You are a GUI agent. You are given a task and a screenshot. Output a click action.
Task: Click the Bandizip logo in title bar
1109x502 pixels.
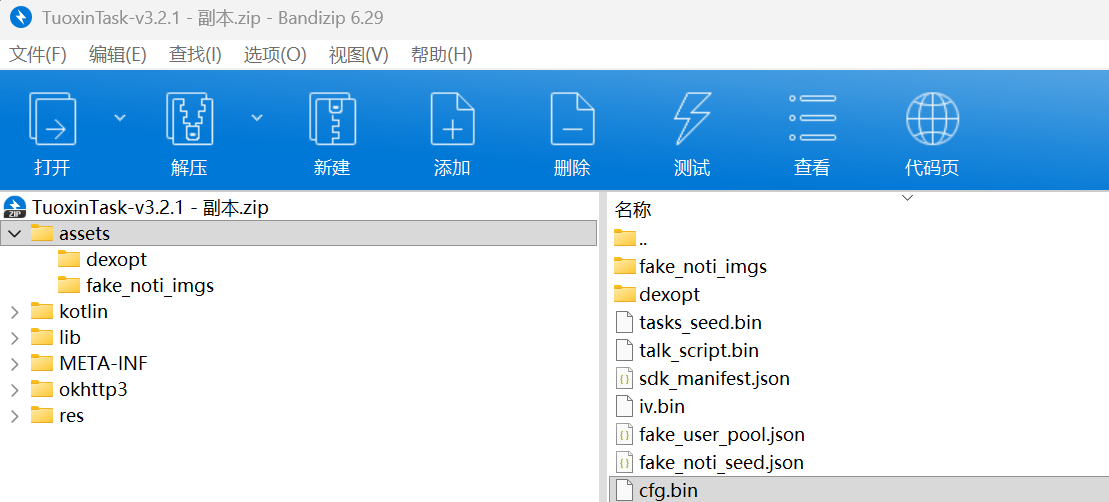coord(22,17)
